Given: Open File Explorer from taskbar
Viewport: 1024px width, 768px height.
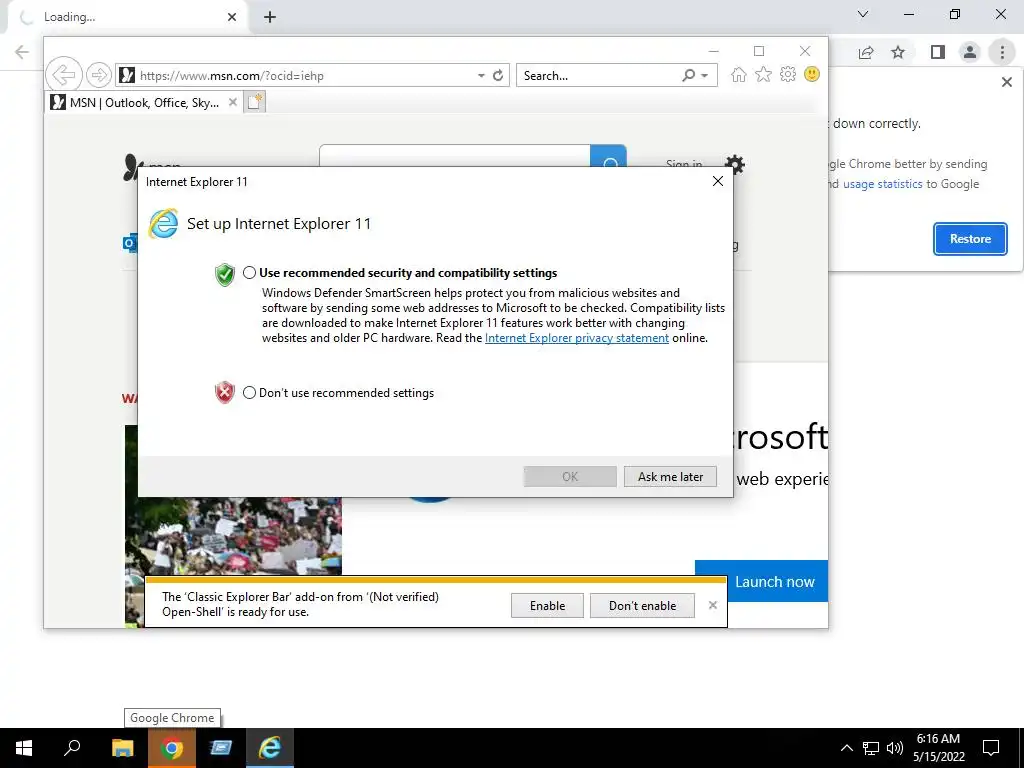Looking at the screenshot, I should coord(122,748).
